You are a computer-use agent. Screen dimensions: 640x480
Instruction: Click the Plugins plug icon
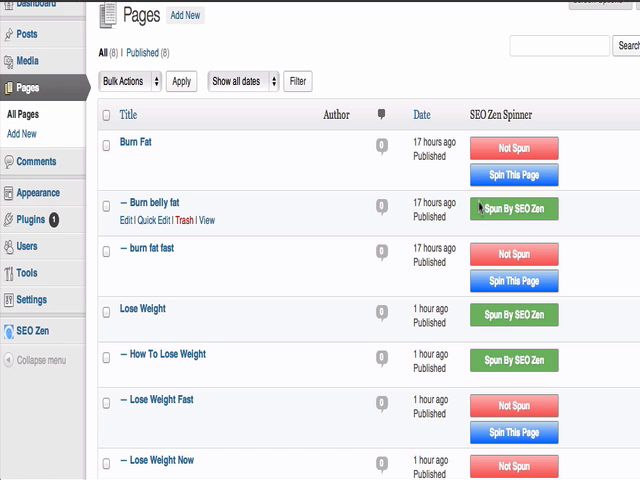pyautogui.click(x=9, y=220)
